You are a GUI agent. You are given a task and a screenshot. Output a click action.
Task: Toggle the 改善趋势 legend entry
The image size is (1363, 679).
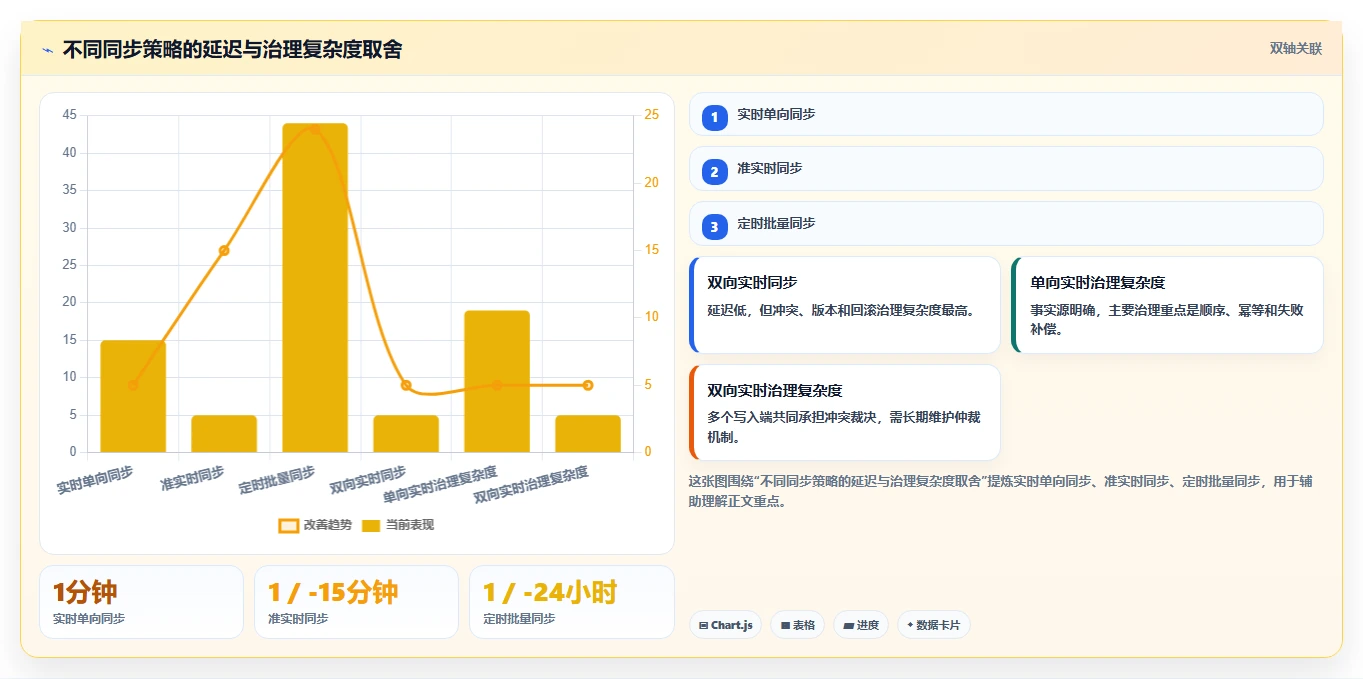point(315,525)
